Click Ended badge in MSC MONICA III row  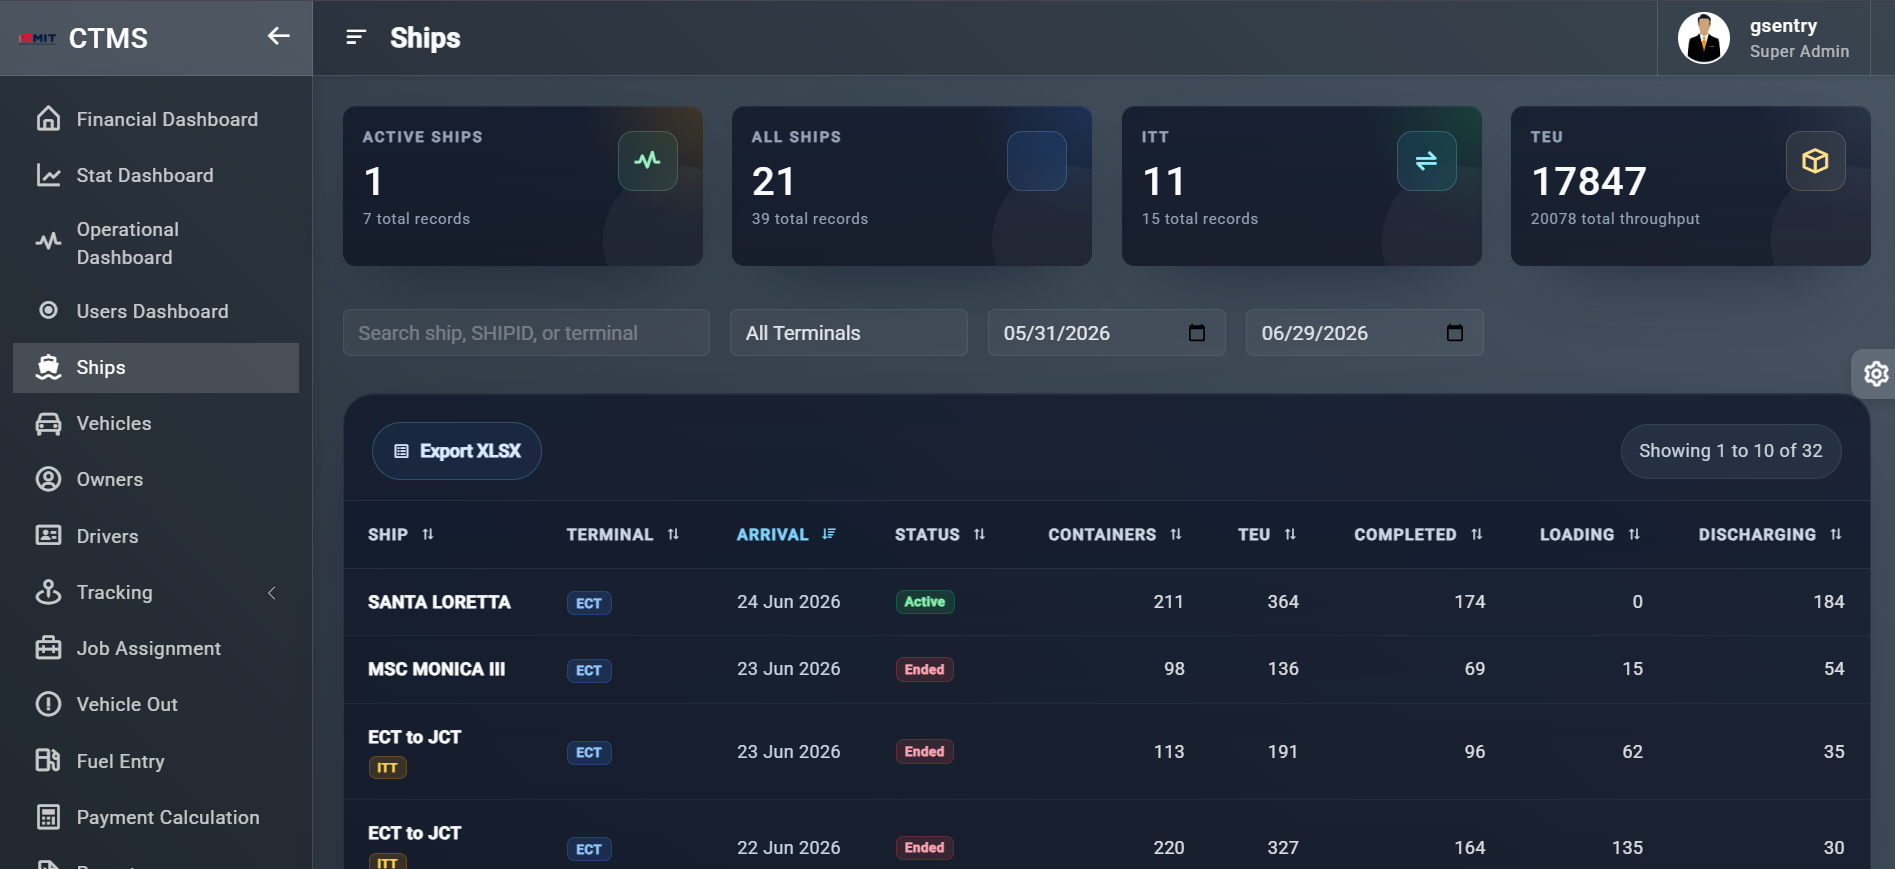925,670
